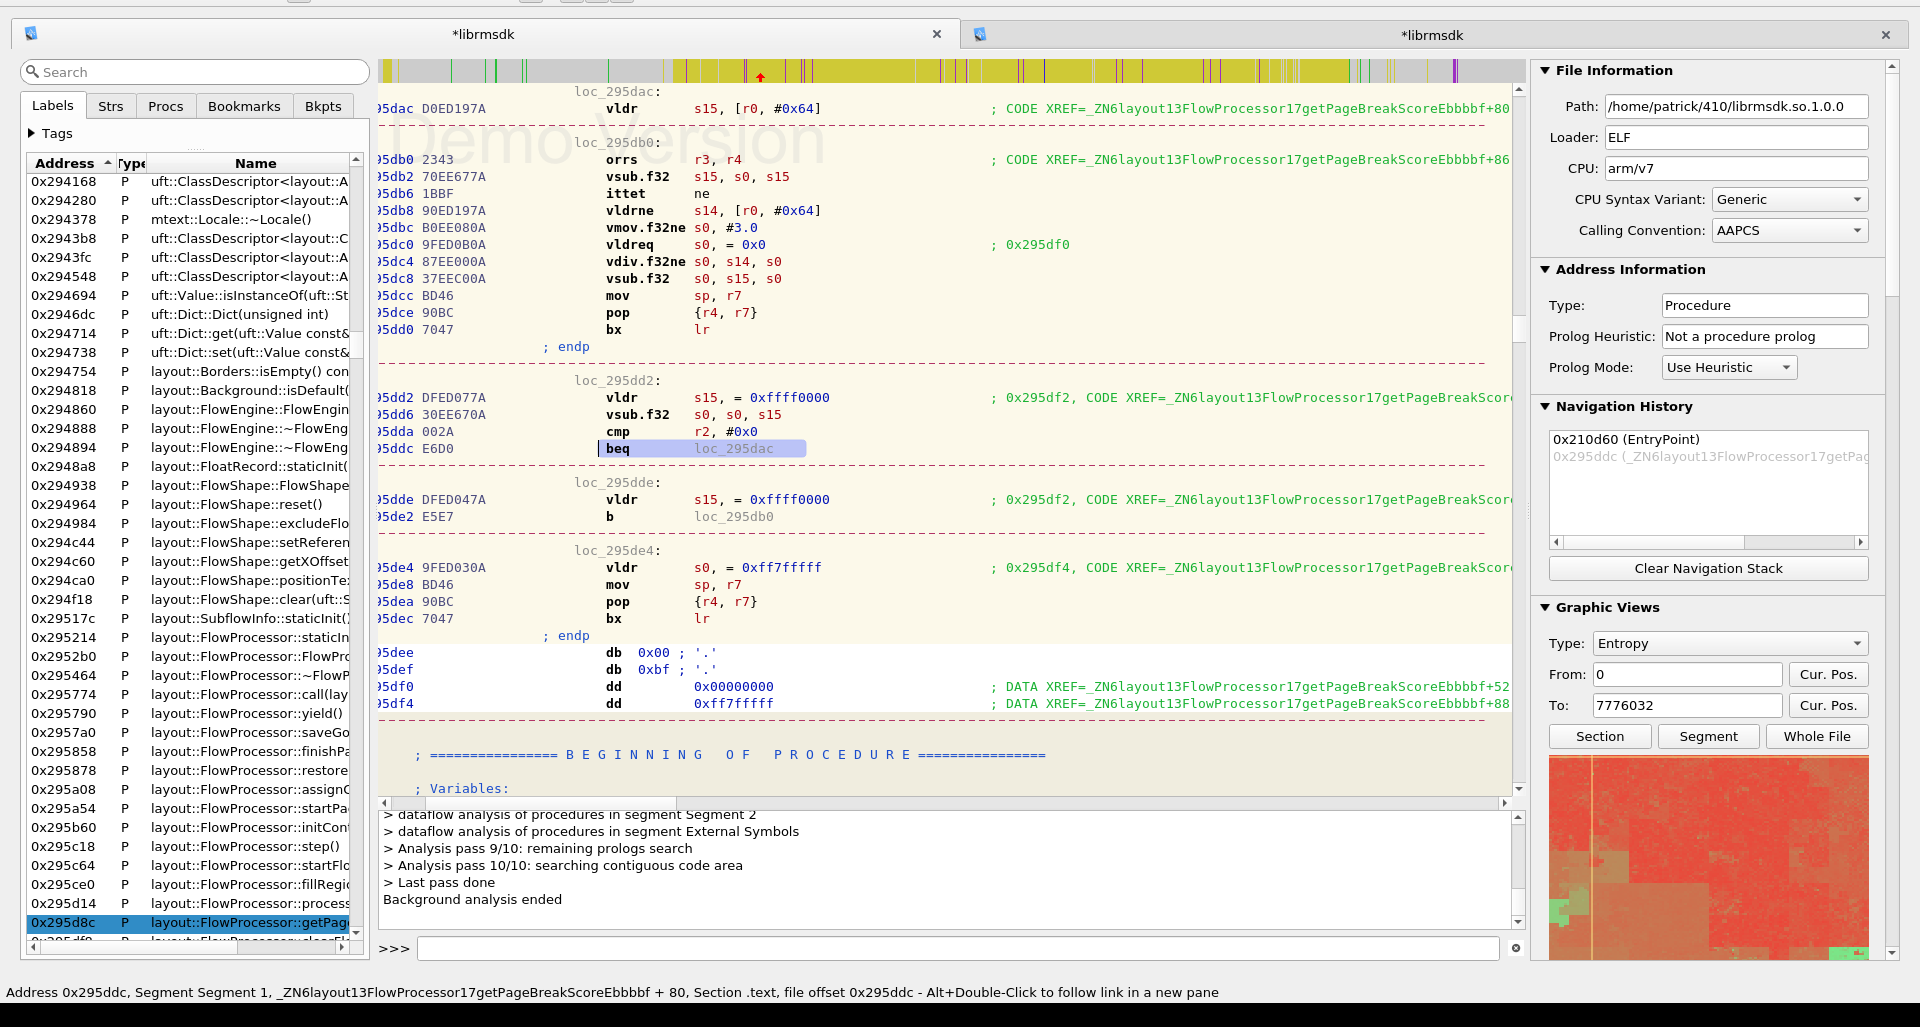Click the first librmsdk tab's document icon
Viewport: 1920px width, 1027px height.
(x=31, y=34)
